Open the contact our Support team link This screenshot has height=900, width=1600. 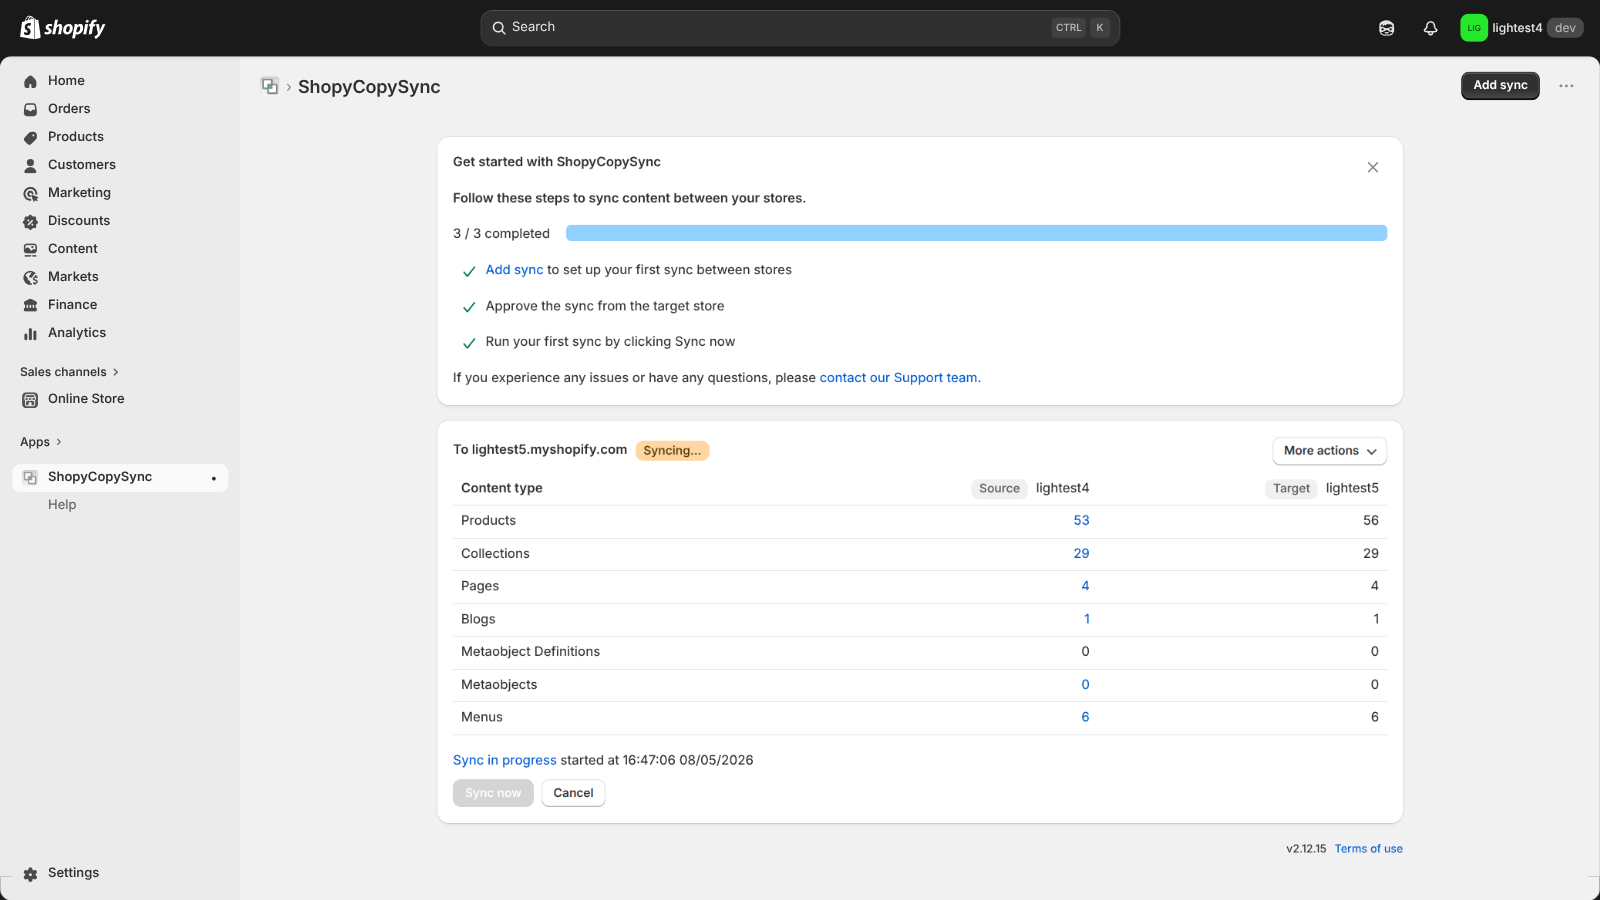click(899, 378)
